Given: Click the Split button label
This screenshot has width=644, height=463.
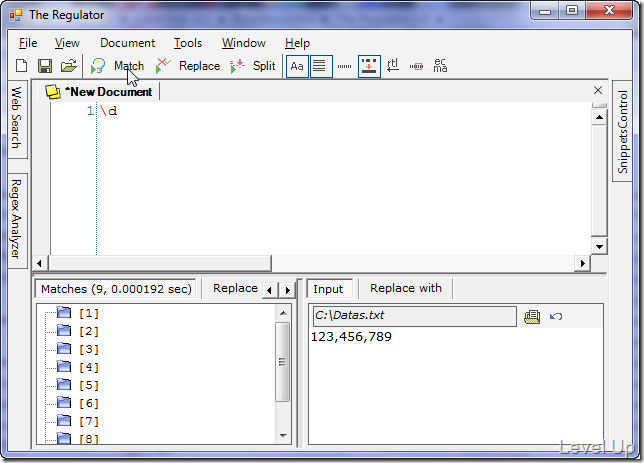Looking at the screenshot, I should [264, 66].
